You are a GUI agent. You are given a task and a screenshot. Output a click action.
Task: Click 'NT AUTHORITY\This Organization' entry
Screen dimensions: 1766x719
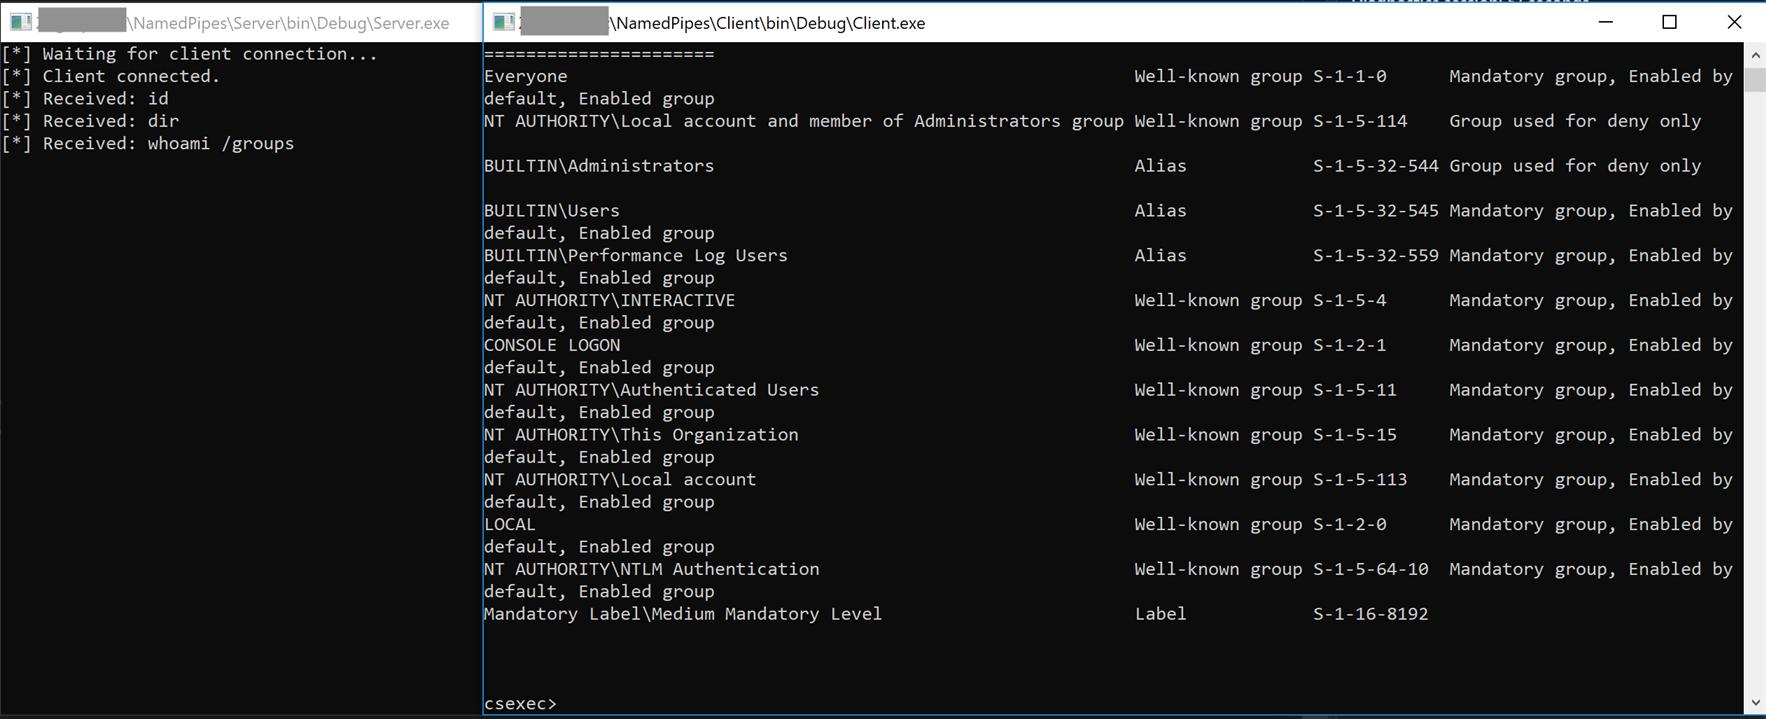coord(641,435)
